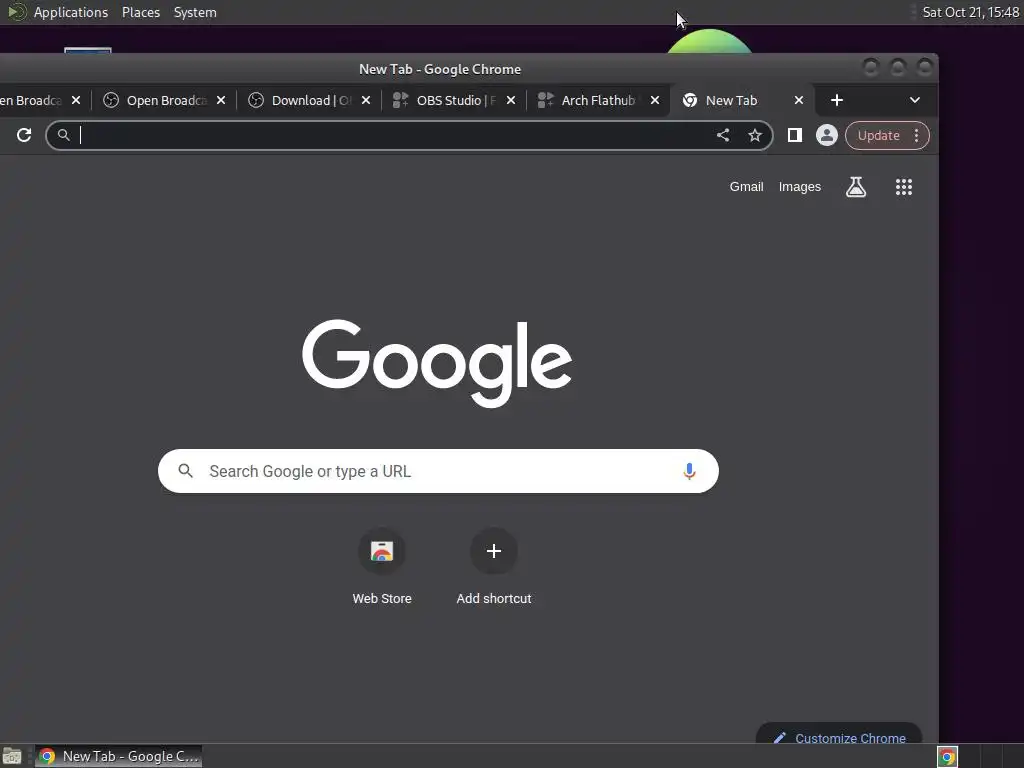Close the Download tab
This screenshot has width=1024, height=768.
click(x=366, y=100)
